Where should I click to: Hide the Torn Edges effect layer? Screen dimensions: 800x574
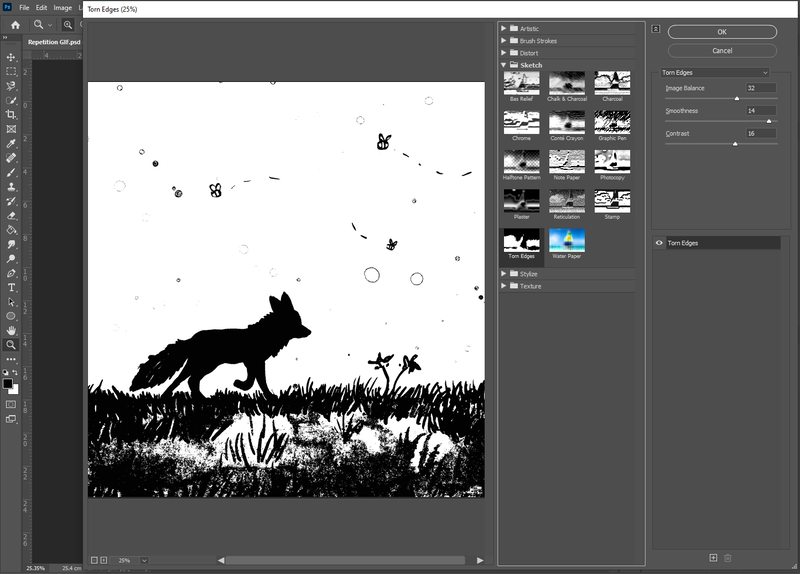click(x=659, y=243)
